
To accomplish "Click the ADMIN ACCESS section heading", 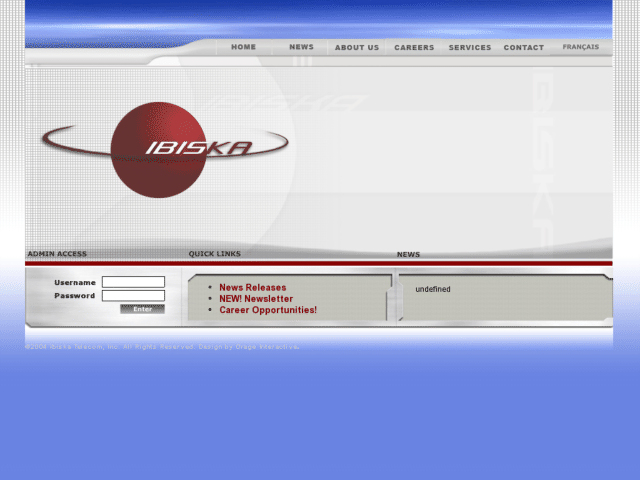I will pyautogui.click(x=57, y=253).
